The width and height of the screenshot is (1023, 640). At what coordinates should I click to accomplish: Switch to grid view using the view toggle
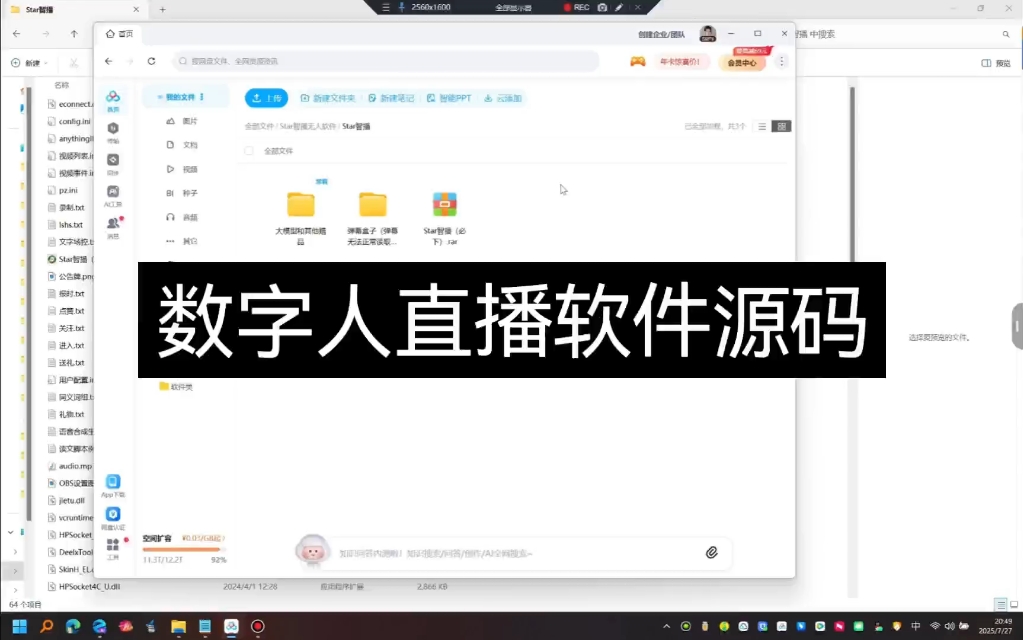point(780,127)
